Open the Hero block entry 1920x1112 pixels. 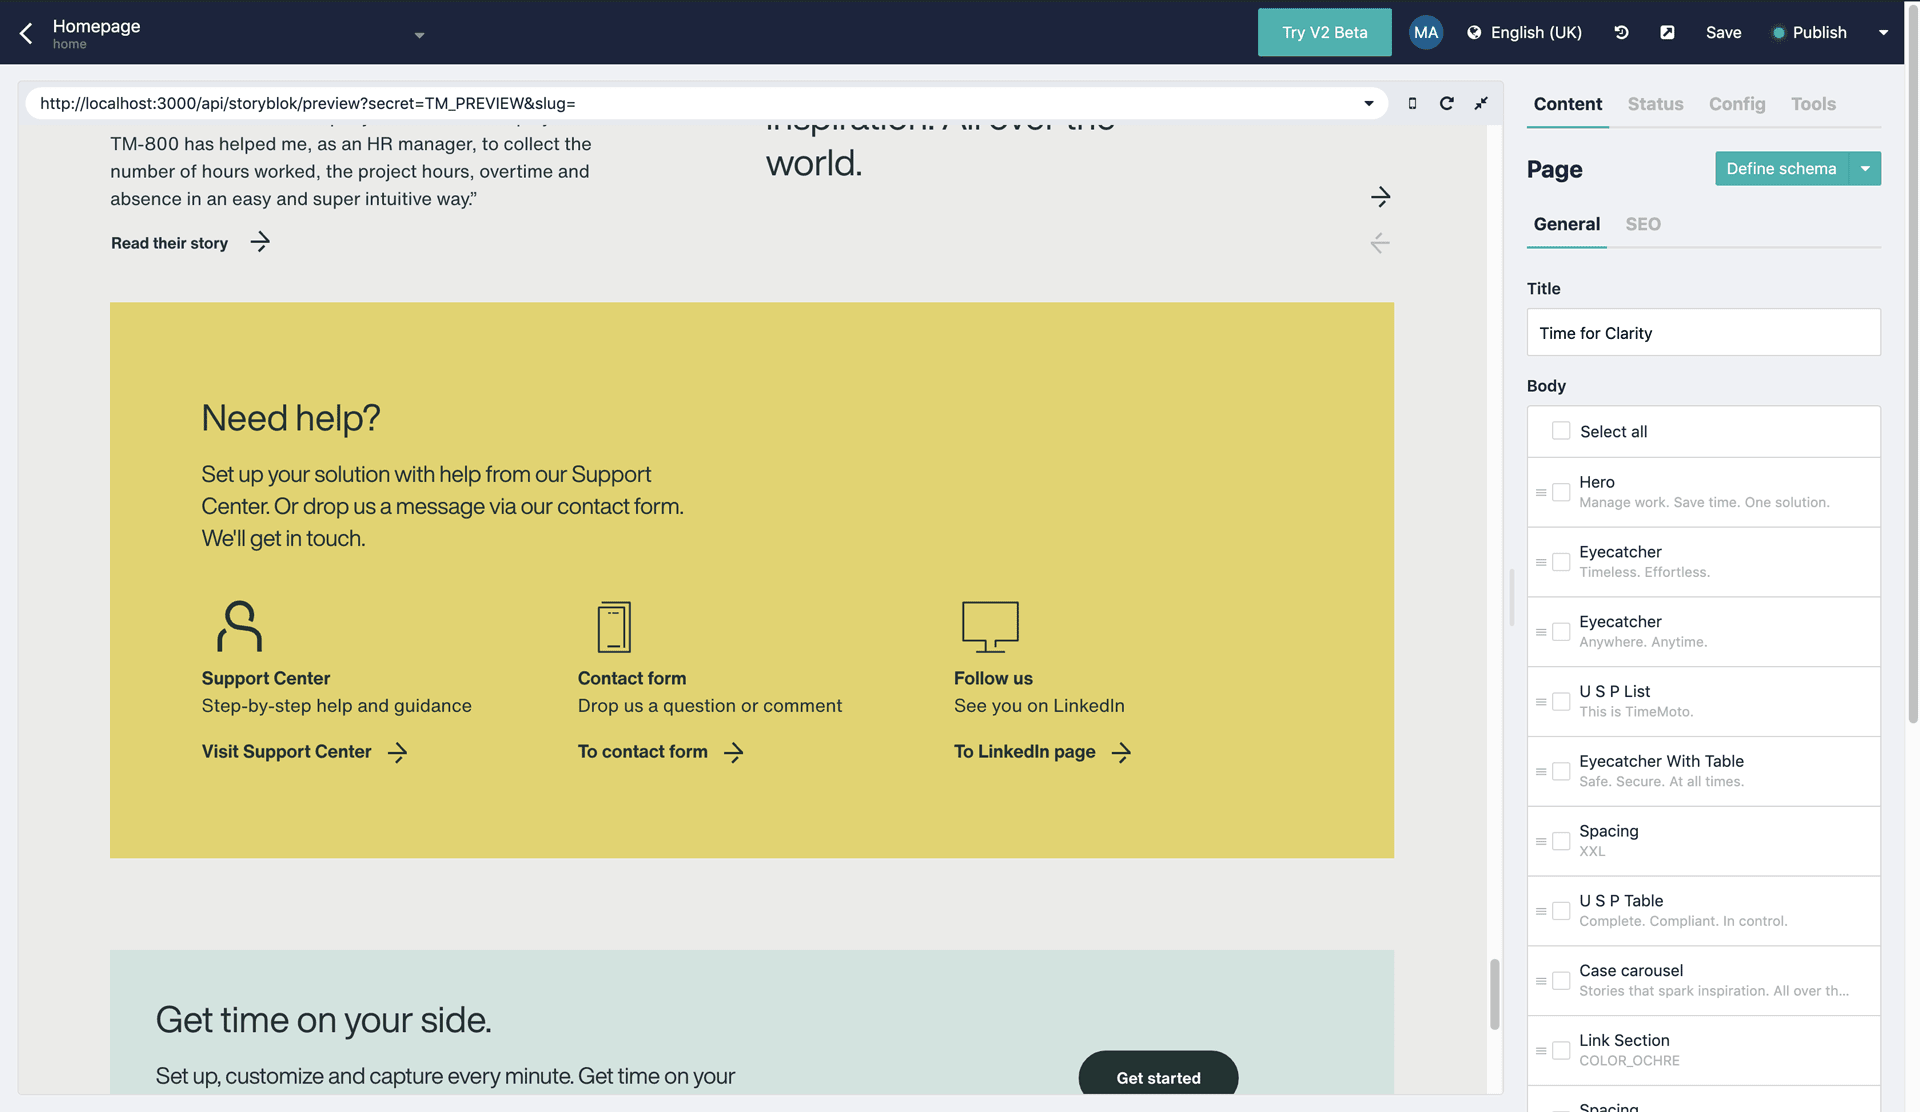point(1704,492)
